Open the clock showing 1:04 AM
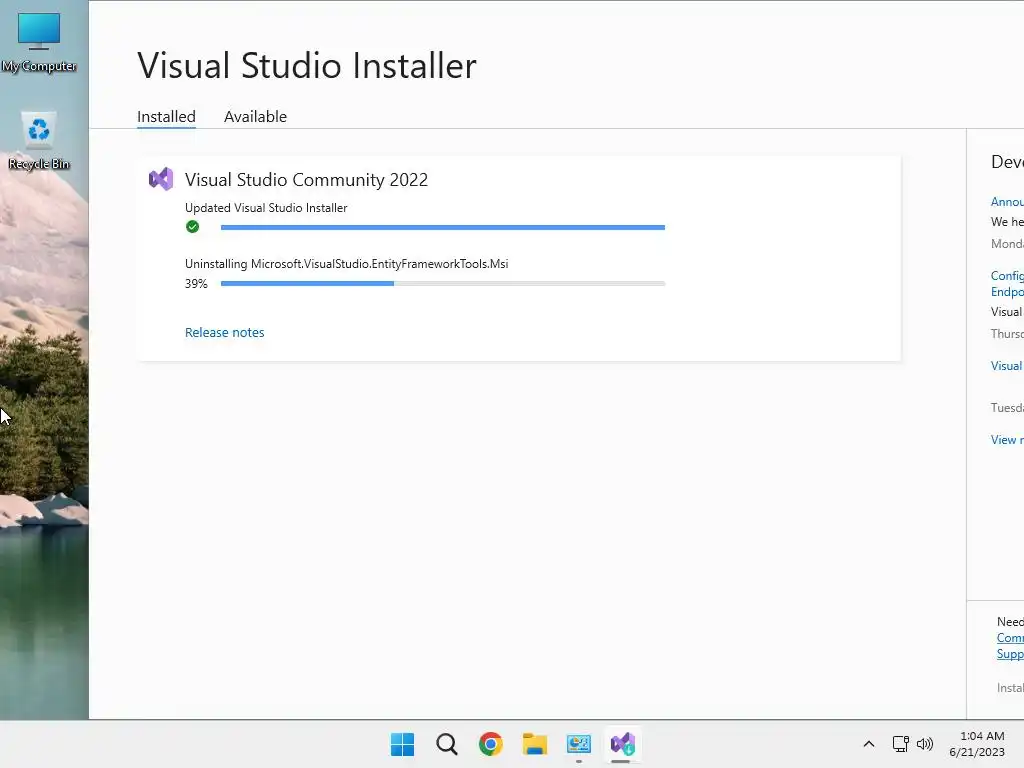The height and width of the screenshot is (768, 1024). tap(982, 736)
